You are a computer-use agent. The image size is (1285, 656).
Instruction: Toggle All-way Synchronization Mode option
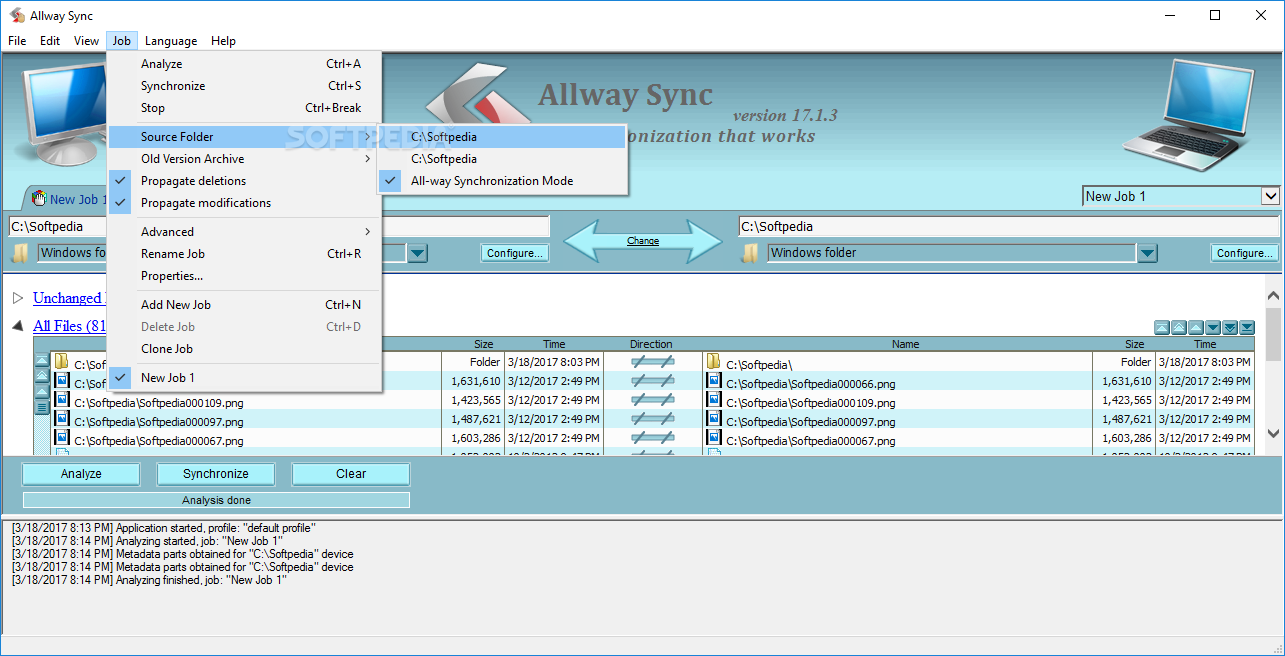[x=502, y=181]
